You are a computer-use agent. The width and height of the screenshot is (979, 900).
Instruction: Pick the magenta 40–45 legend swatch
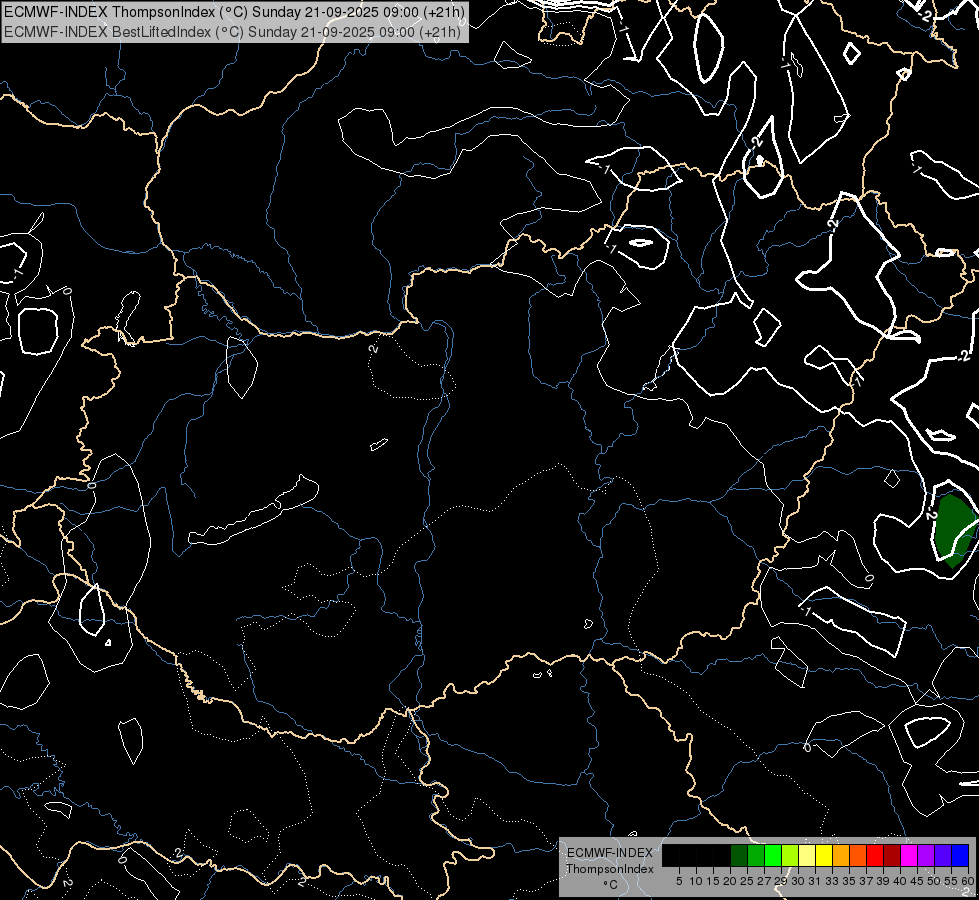[x=909, y=855]
